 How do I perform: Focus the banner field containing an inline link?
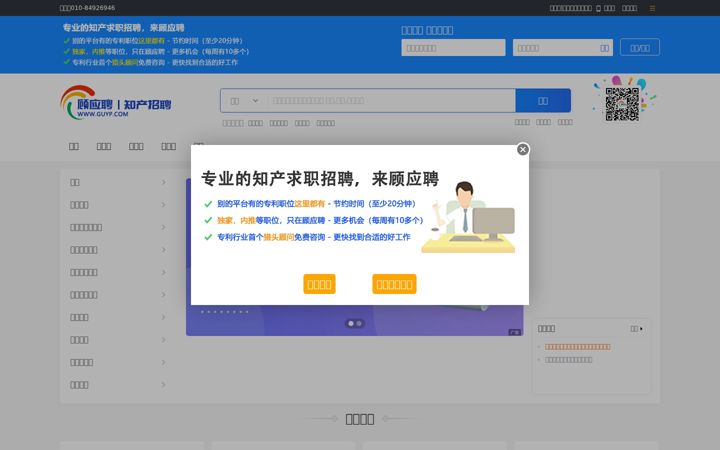562,48
